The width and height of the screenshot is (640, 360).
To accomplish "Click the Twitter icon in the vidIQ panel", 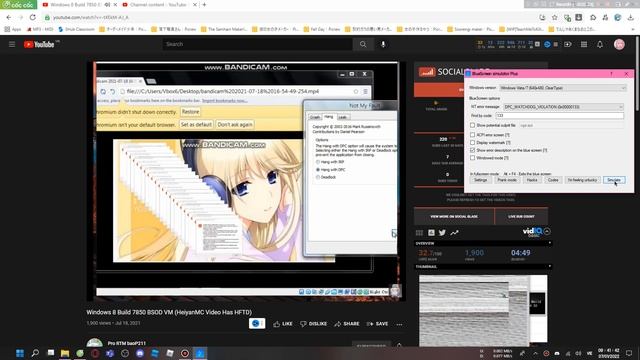I will [442, 233].
